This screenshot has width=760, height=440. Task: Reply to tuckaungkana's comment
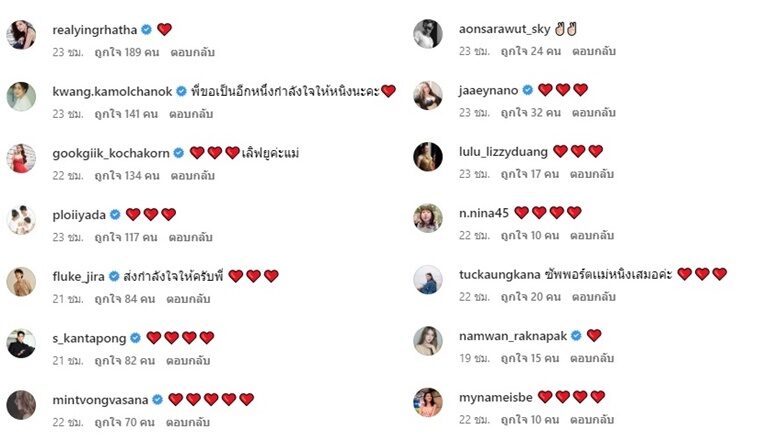(x=594, y=297)
